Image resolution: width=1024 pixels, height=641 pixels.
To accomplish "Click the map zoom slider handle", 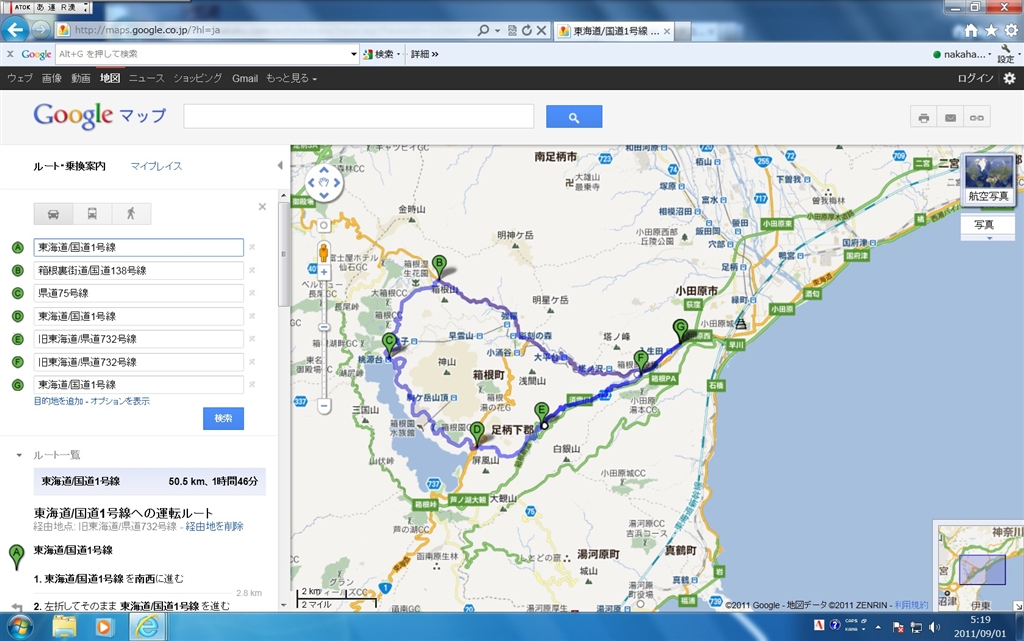I will pyautogui.click(x=324, y=327).
